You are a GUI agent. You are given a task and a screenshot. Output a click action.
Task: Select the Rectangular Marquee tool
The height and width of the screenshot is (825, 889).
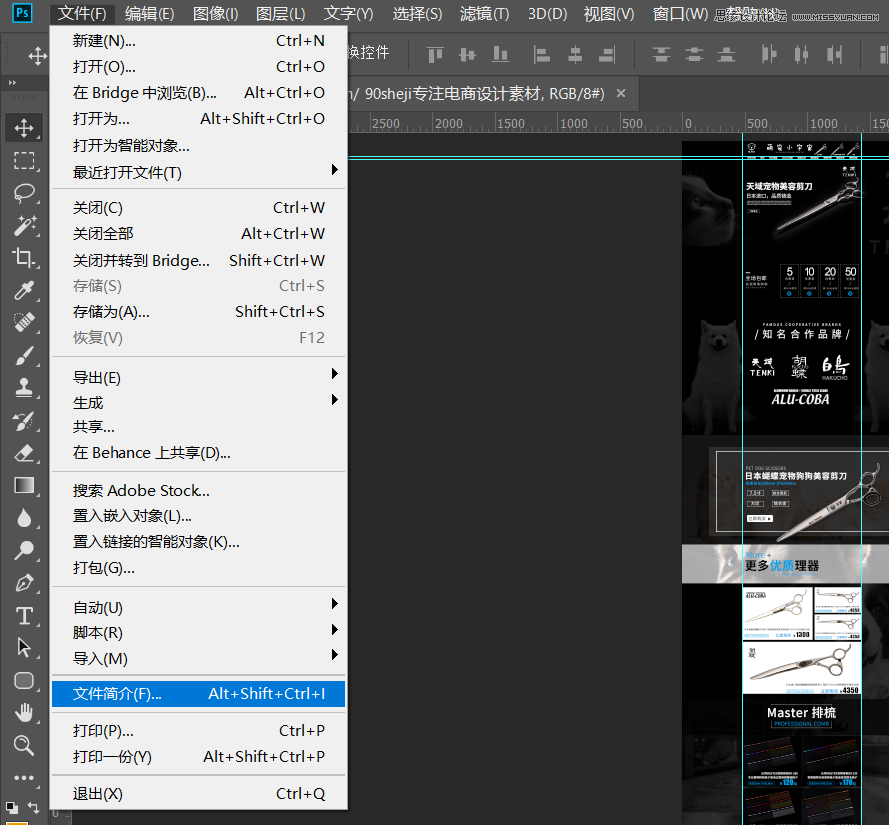click(x=24, y=160)
